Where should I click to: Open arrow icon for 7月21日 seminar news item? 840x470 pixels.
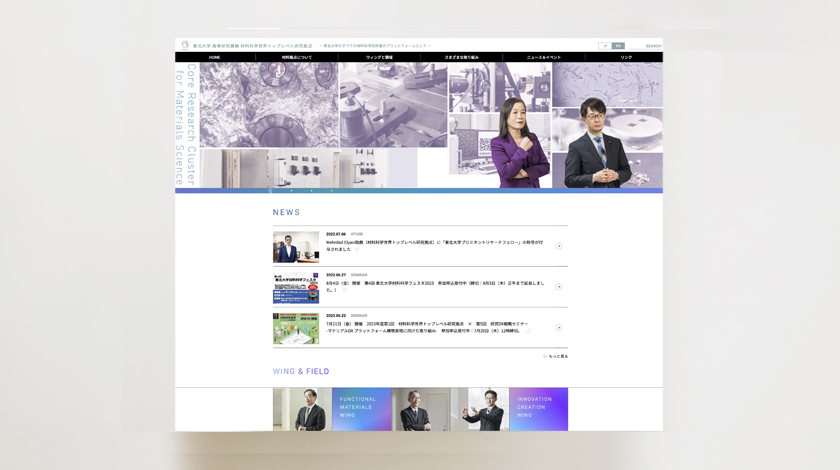pos(558,327)
